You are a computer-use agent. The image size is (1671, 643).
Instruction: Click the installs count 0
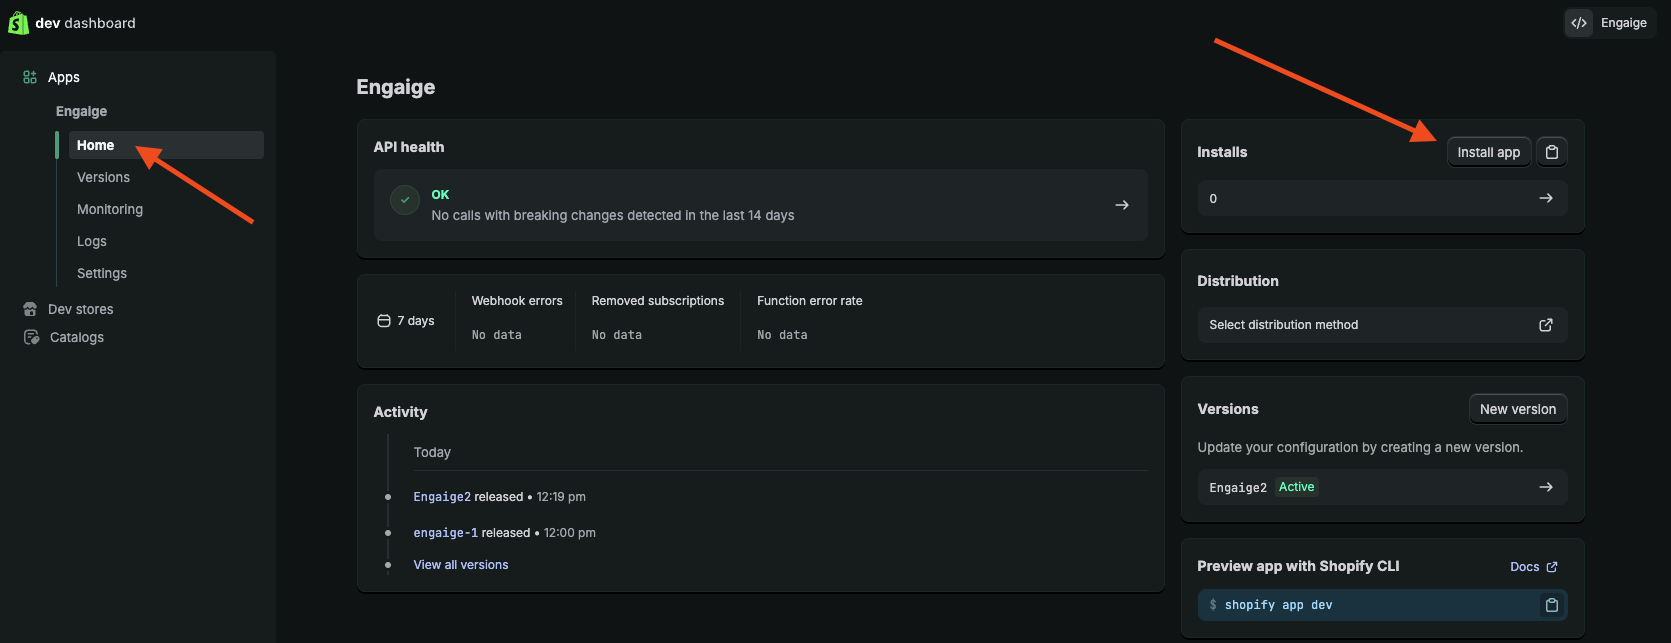[1213, 199]
